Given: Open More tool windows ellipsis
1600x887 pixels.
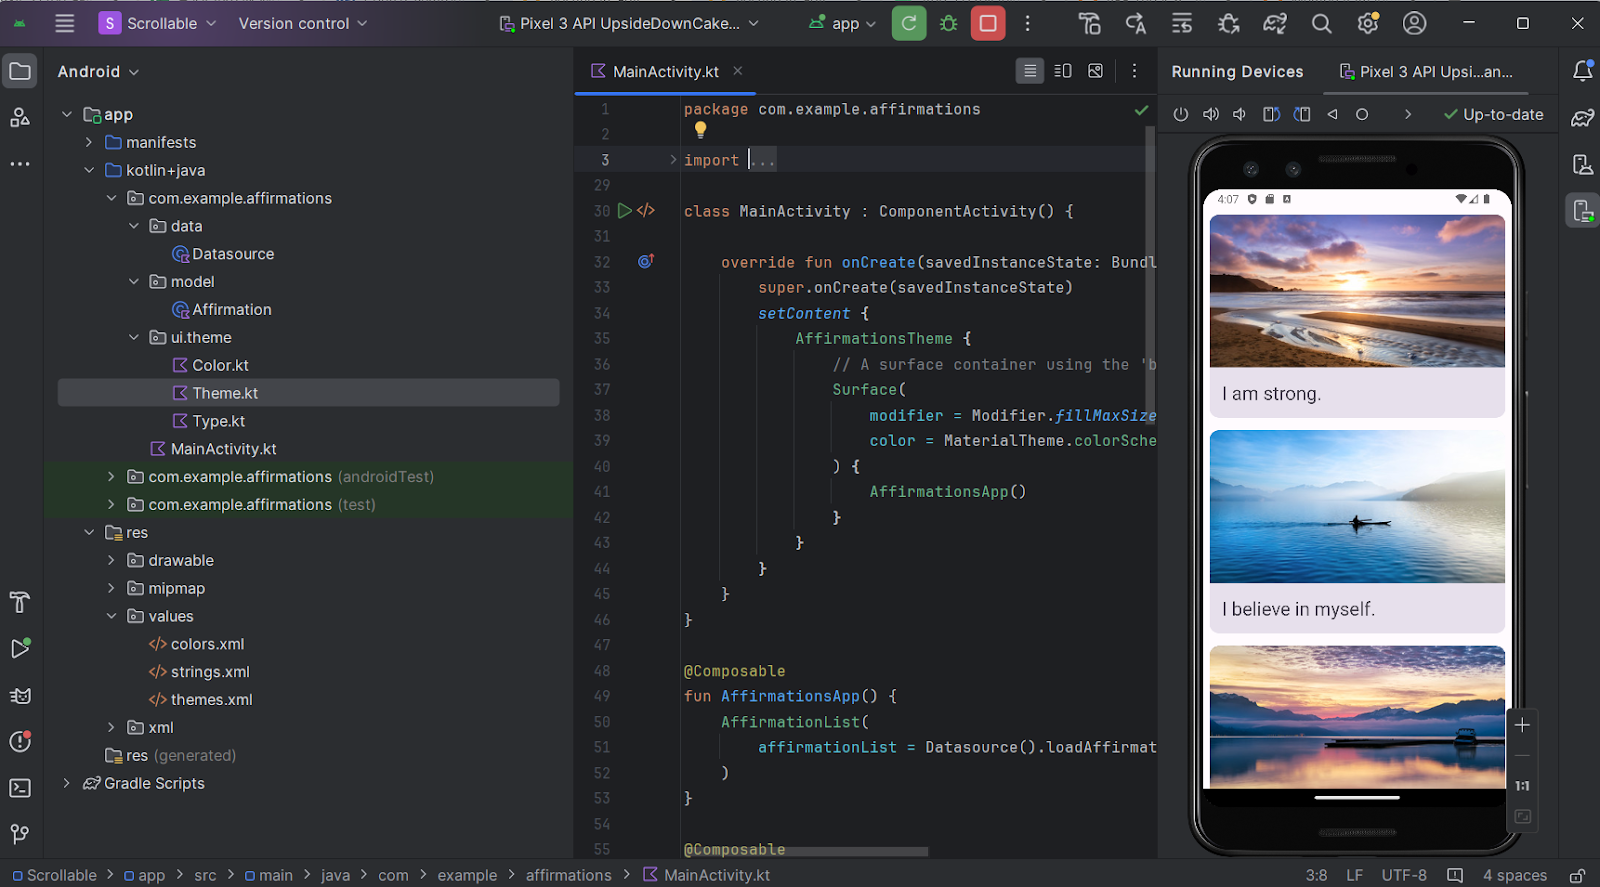Looking at the screenshot, I should point(20,163).
